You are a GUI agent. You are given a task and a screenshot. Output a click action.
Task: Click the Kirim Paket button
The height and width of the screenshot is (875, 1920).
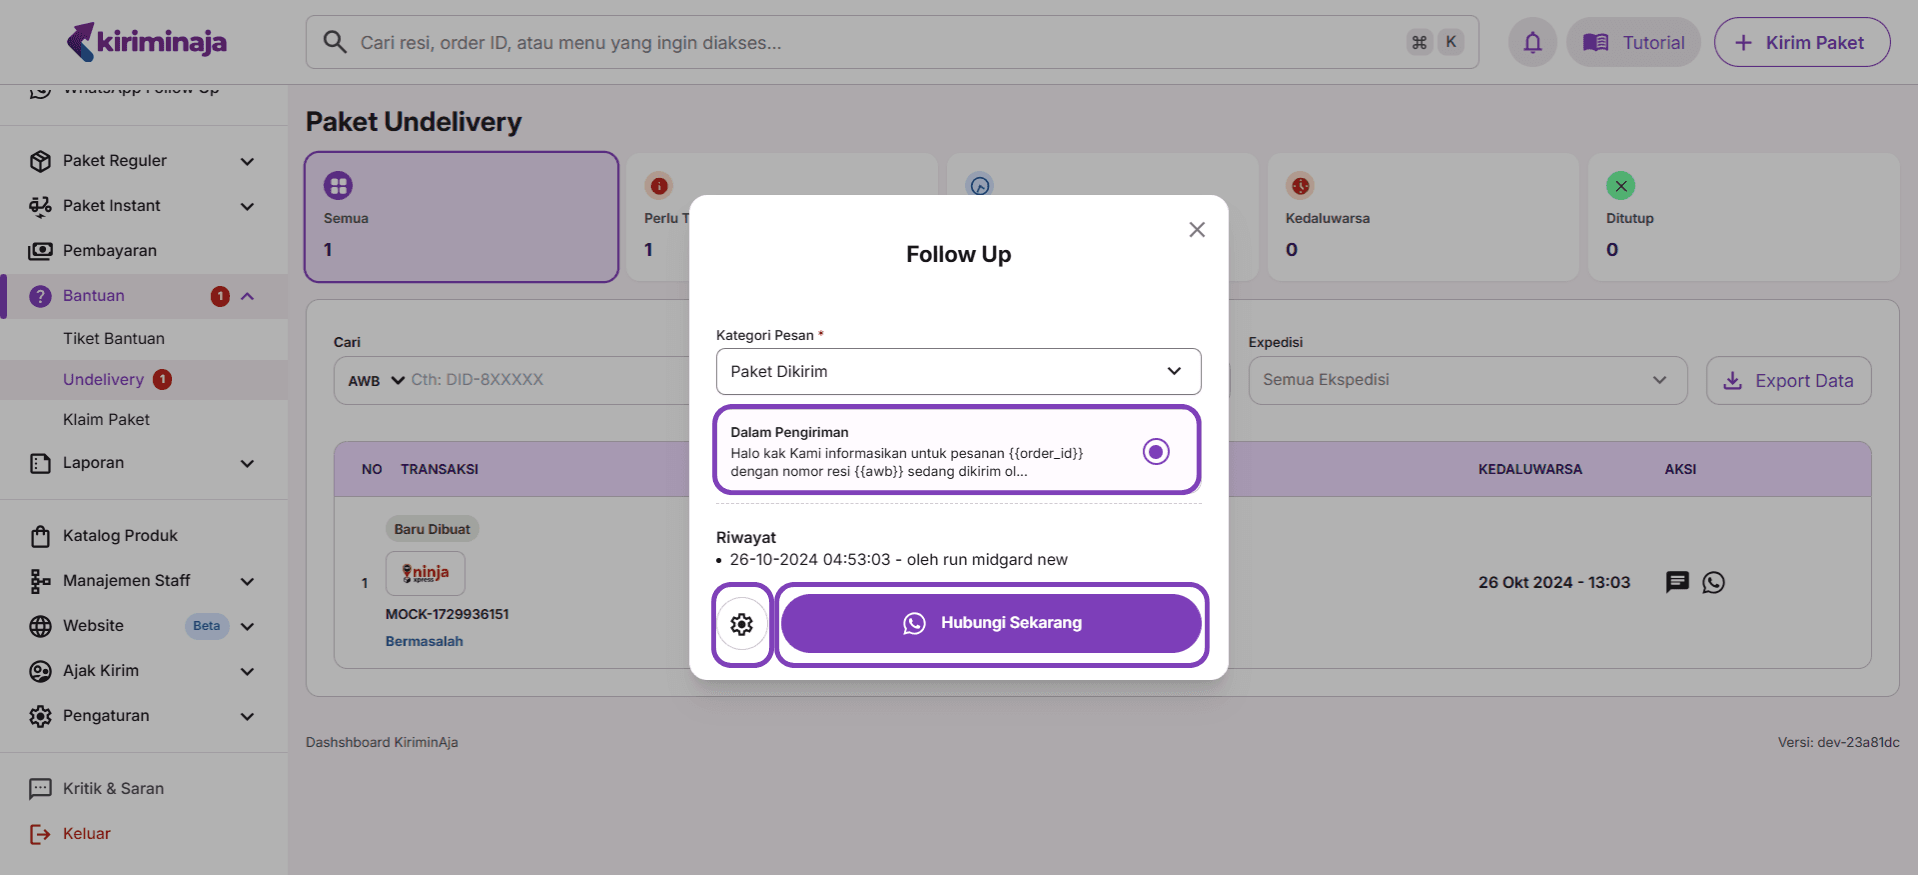(x=1801, y=43)
